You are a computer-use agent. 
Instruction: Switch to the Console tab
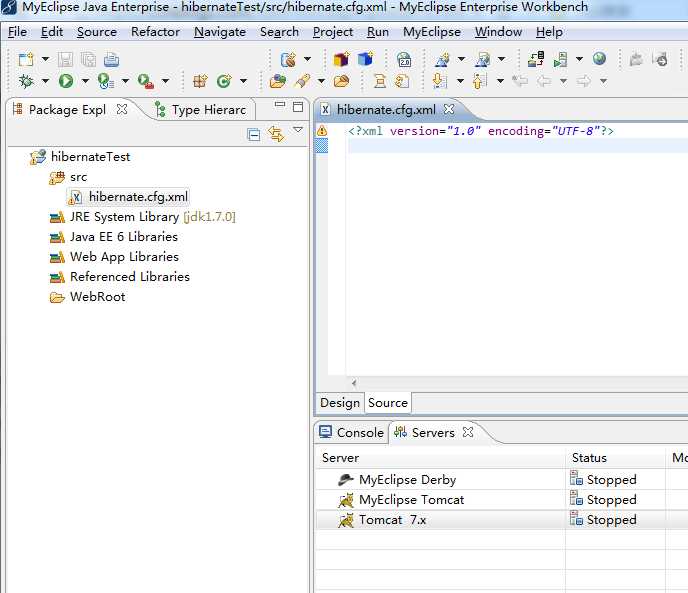pyautogui.click(x=352, y=433)
